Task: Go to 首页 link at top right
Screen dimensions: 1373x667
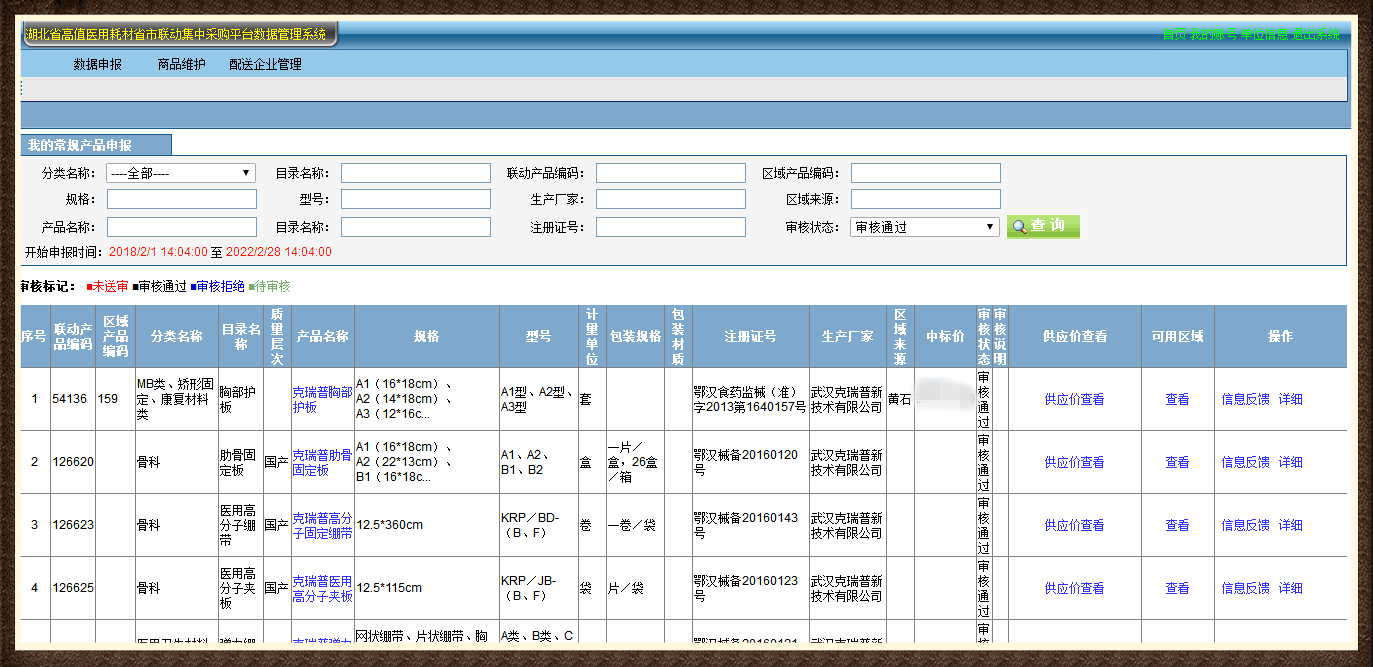Action: coord(1173,34)
